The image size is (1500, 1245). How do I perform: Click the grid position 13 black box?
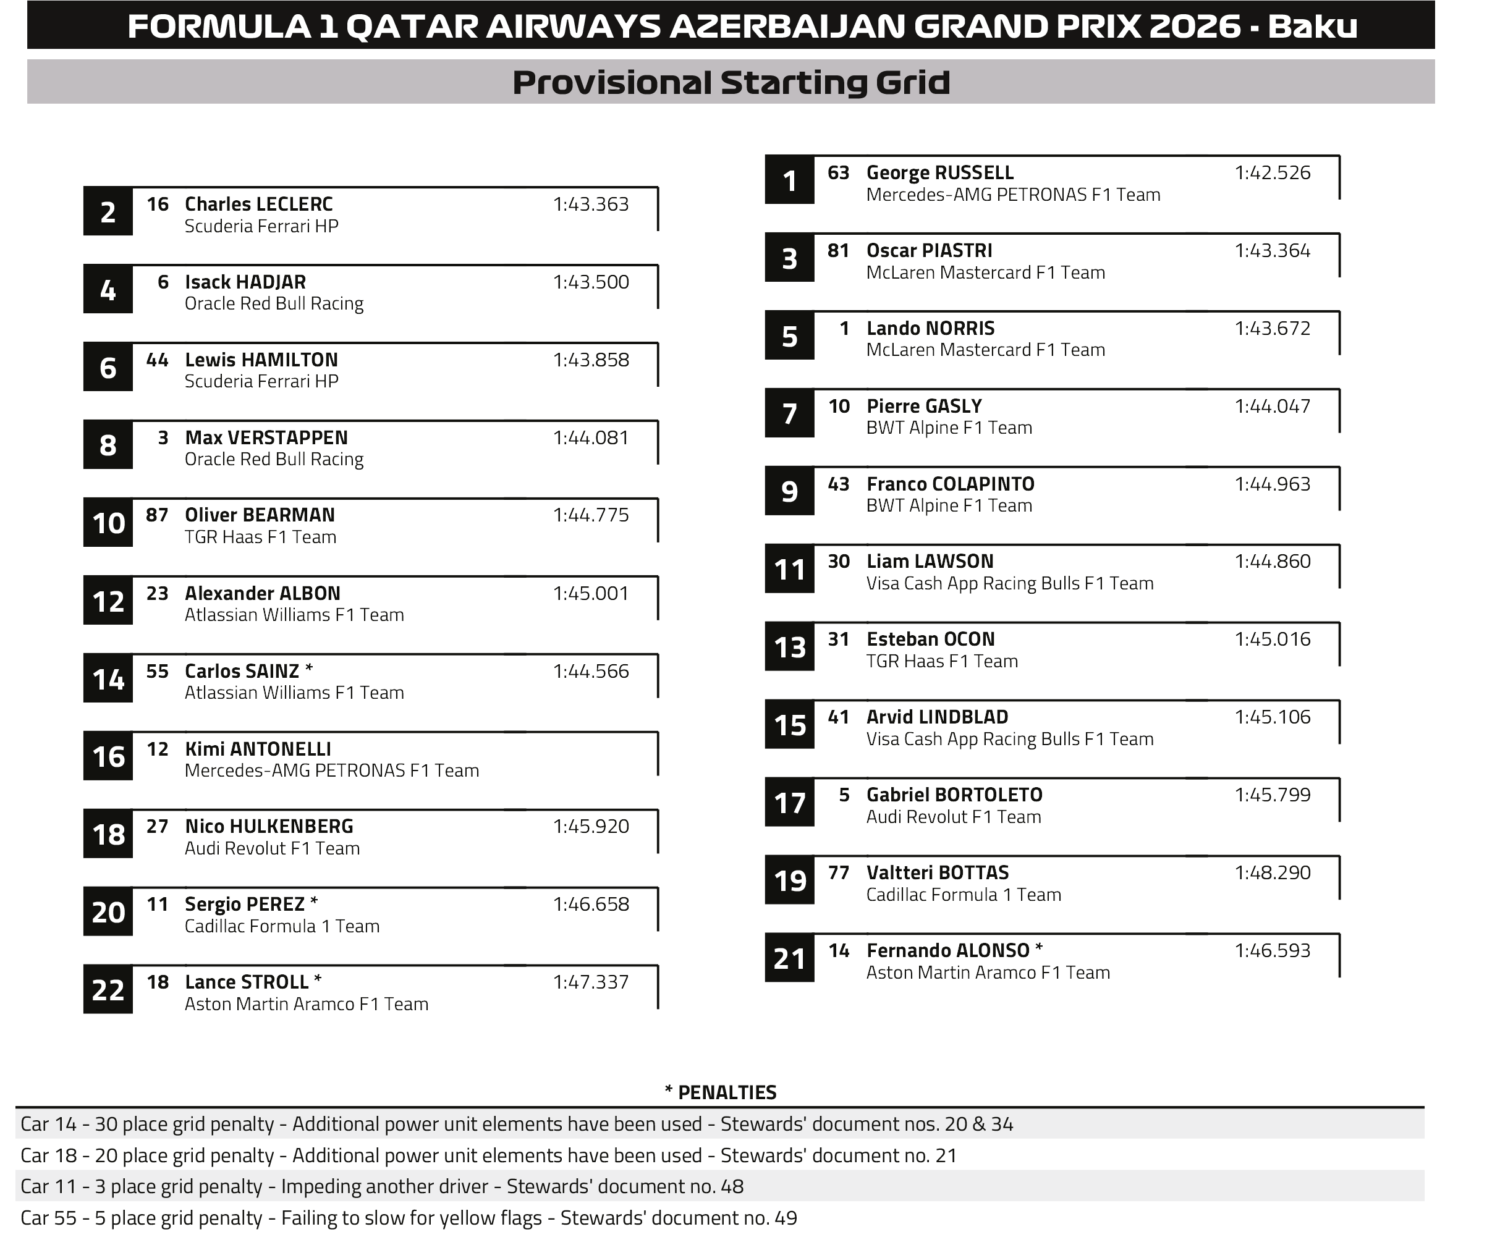[790, 648]
